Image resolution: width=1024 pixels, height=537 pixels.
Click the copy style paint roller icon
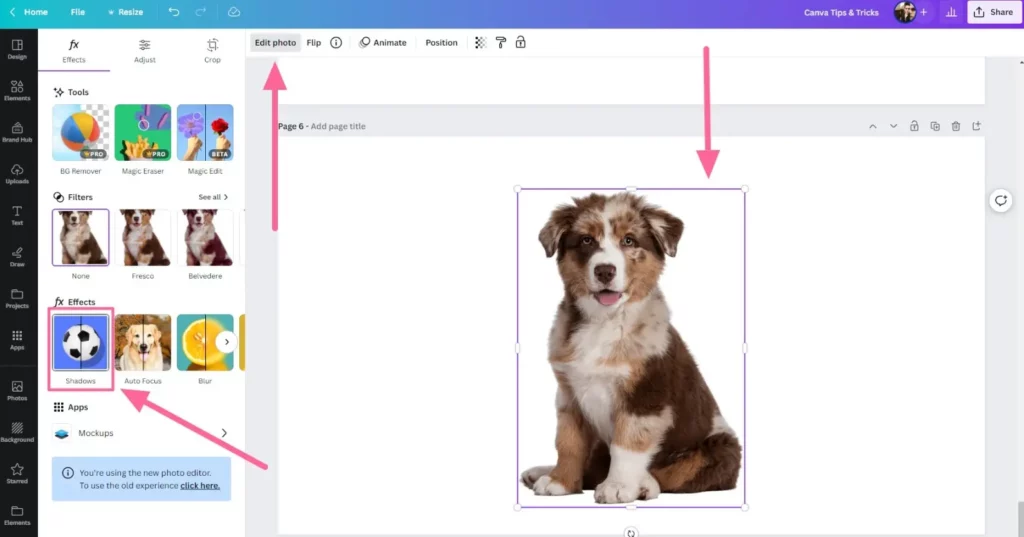[501, 42]
